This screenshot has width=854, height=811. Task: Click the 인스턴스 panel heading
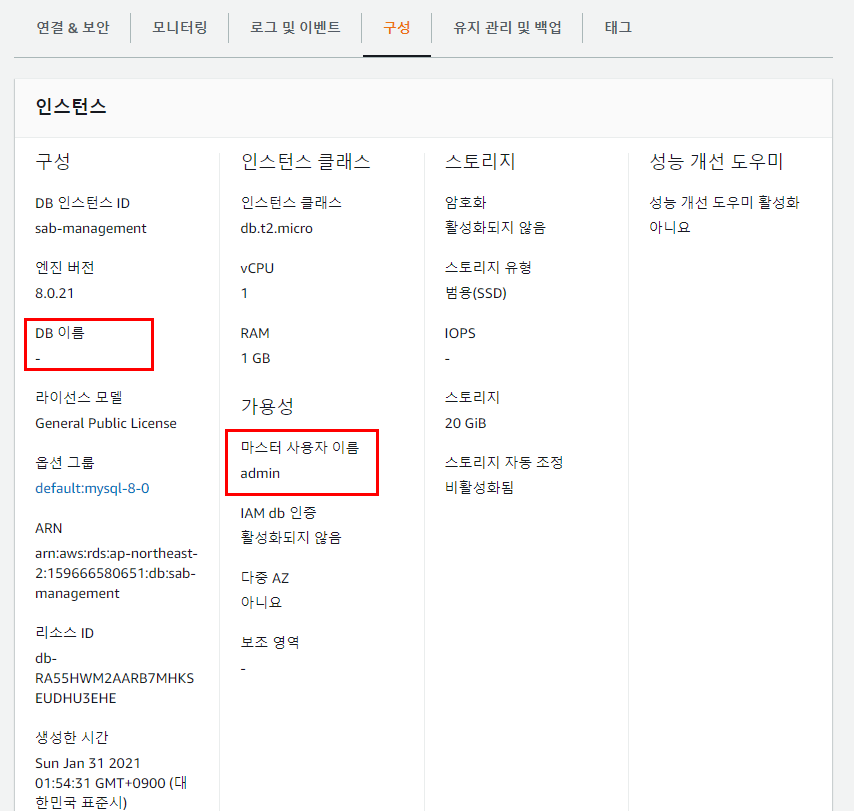[x=71, y=106]
